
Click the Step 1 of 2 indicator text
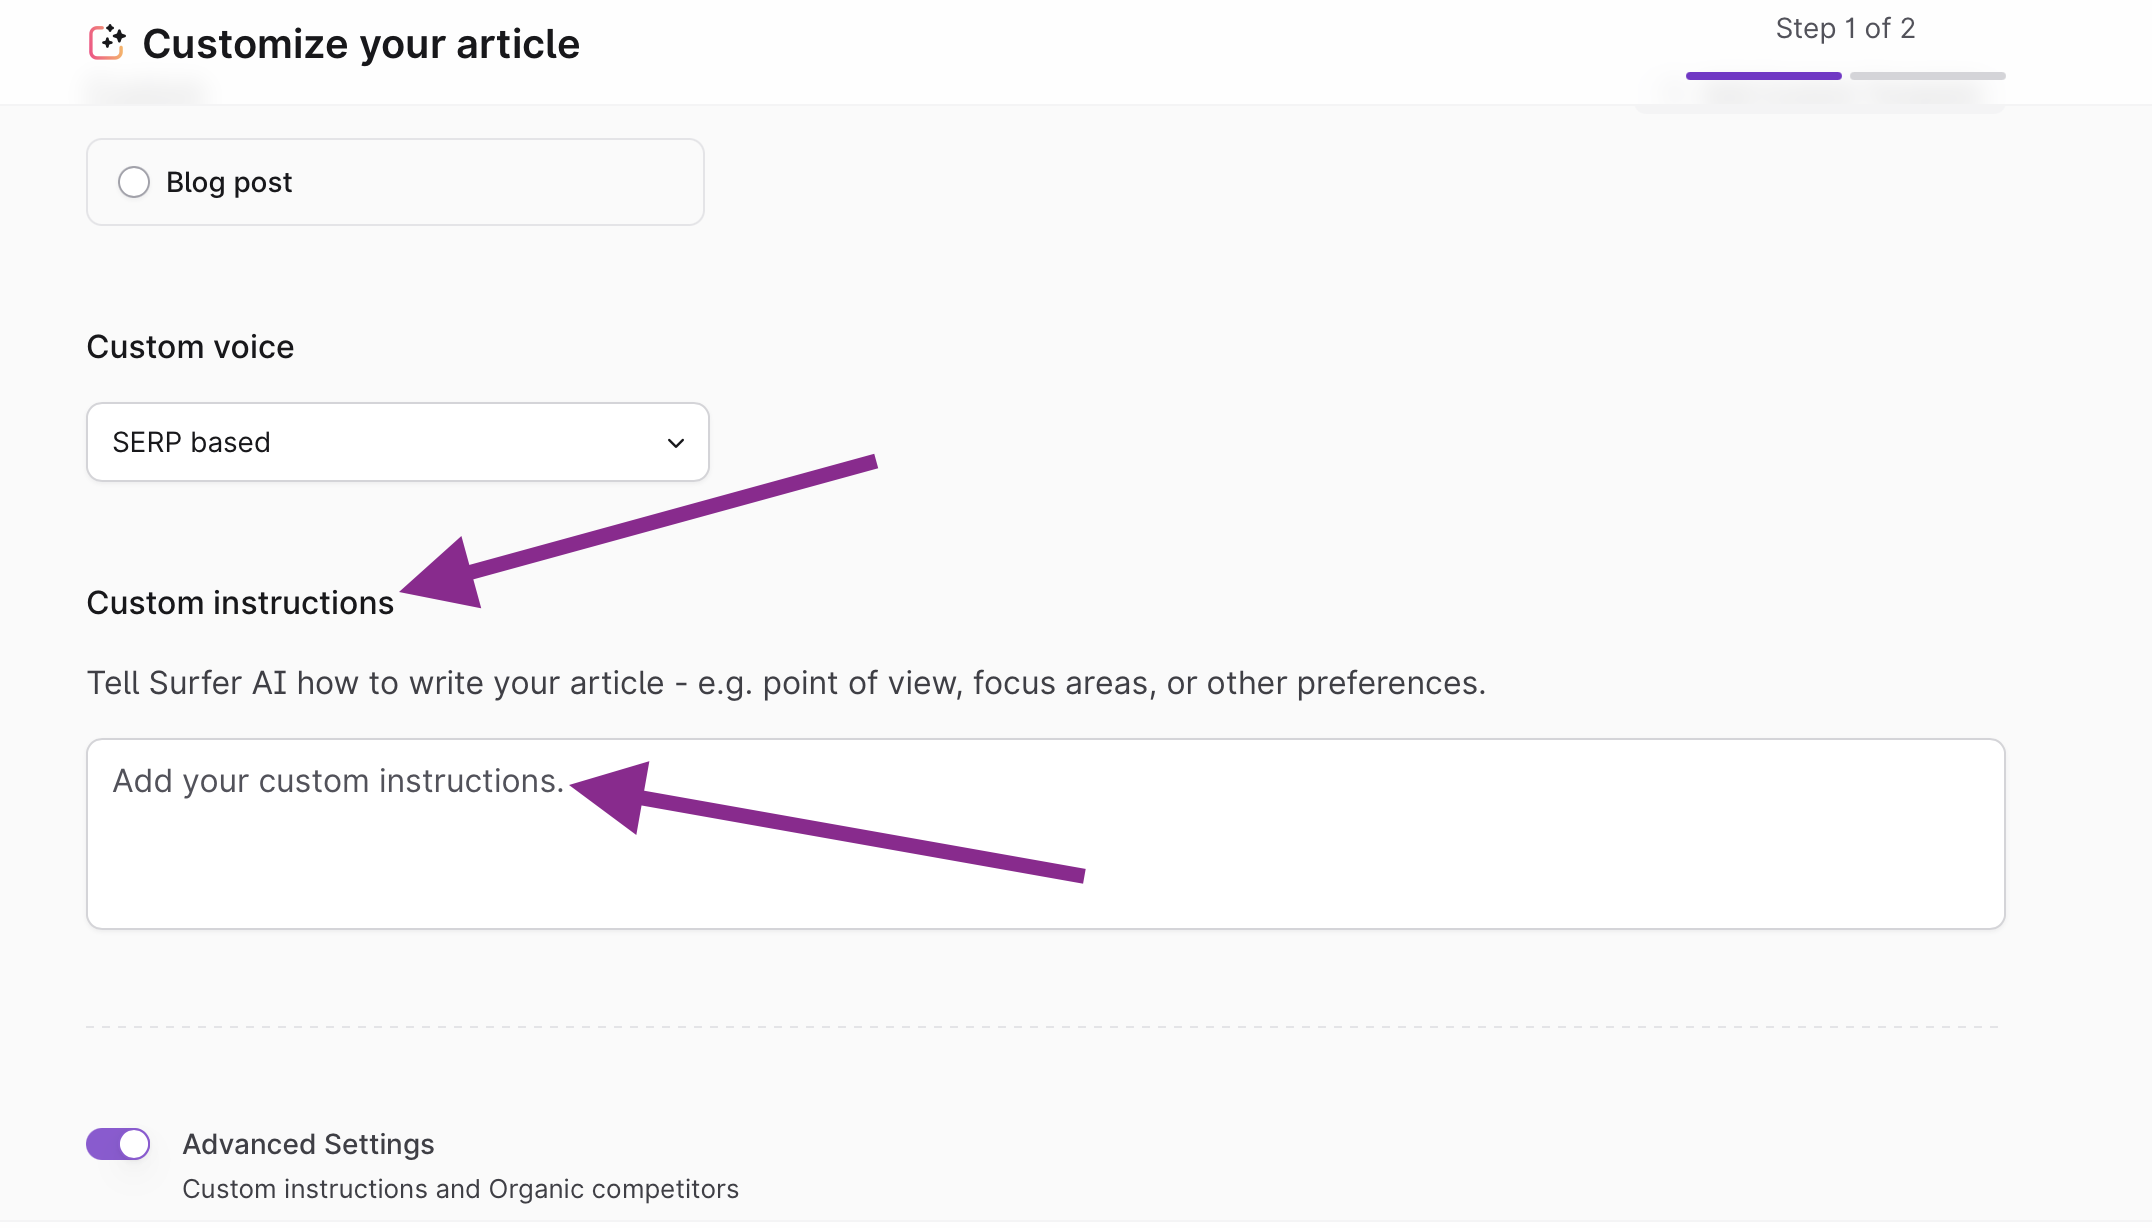tap(1845, 28)
